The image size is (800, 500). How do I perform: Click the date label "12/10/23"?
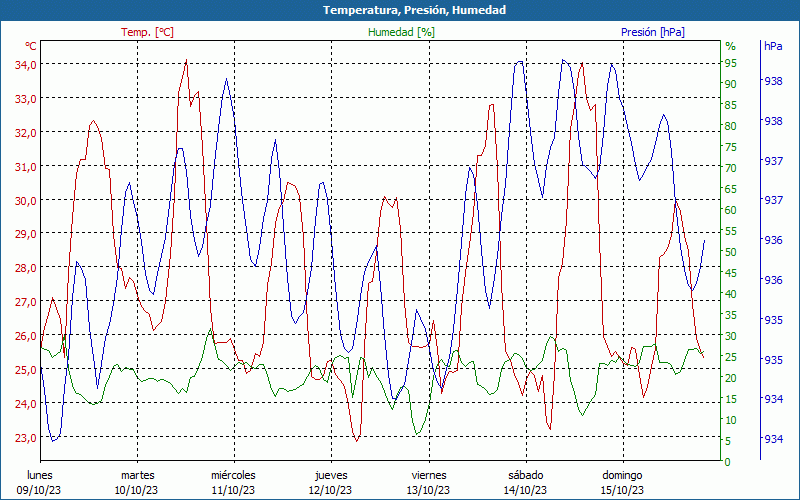pyautogui.click(x=330, y=490)
